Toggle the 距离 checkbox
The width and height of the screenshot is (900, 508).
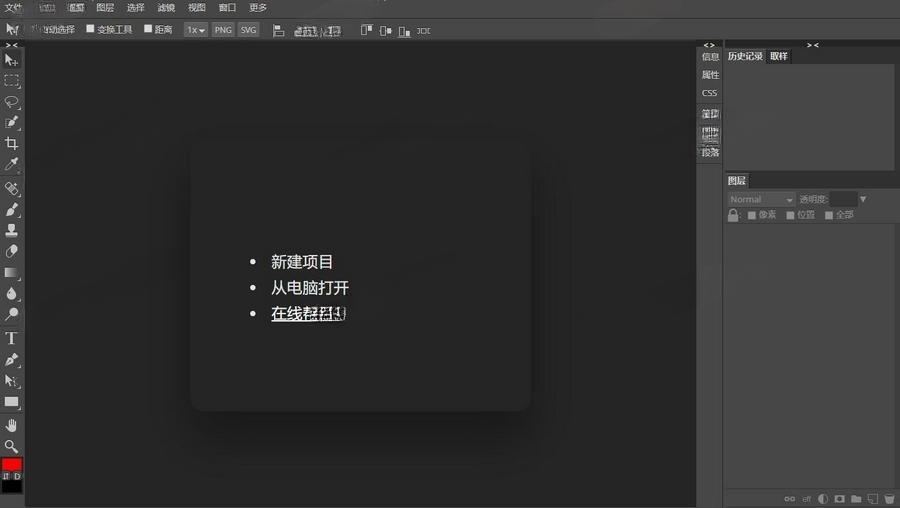click(148, 29)
